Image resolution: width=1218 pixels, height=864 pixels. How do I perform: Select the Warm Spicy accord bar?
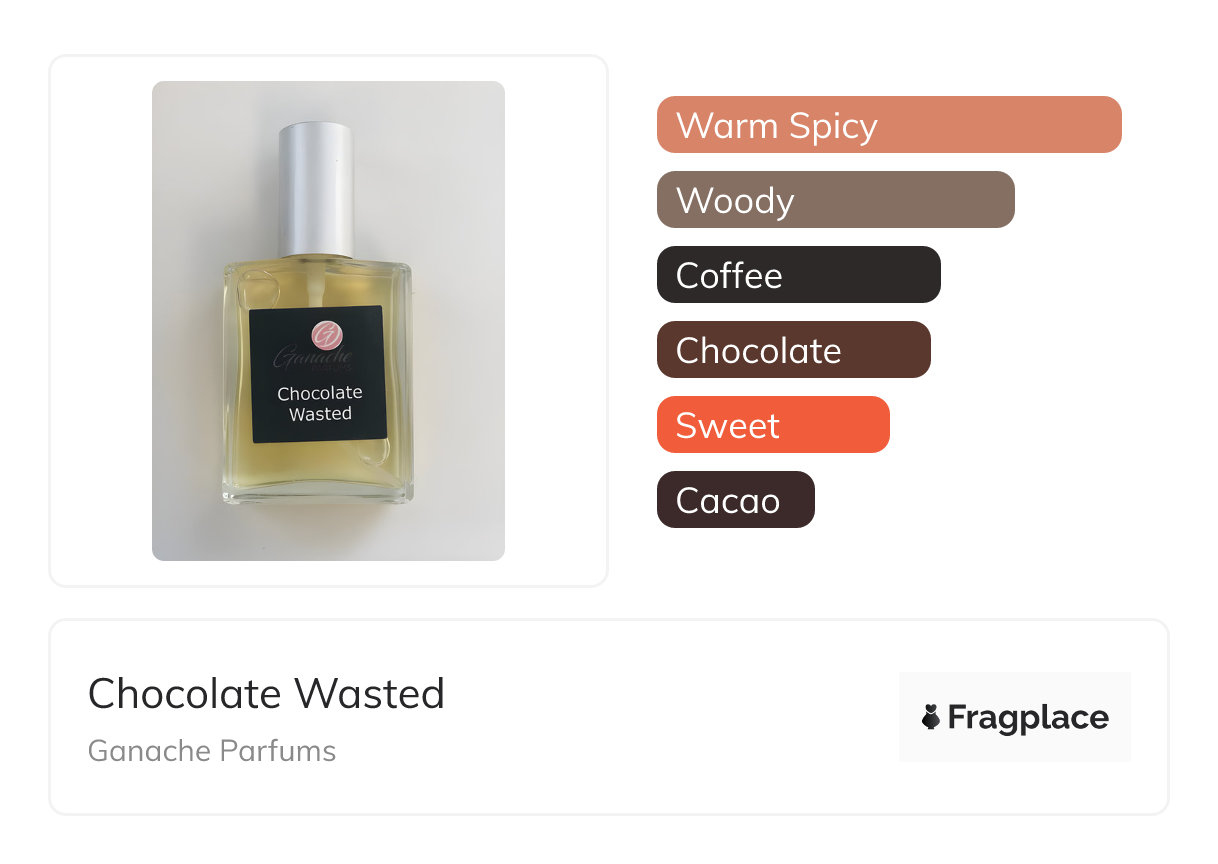point(889,125)
